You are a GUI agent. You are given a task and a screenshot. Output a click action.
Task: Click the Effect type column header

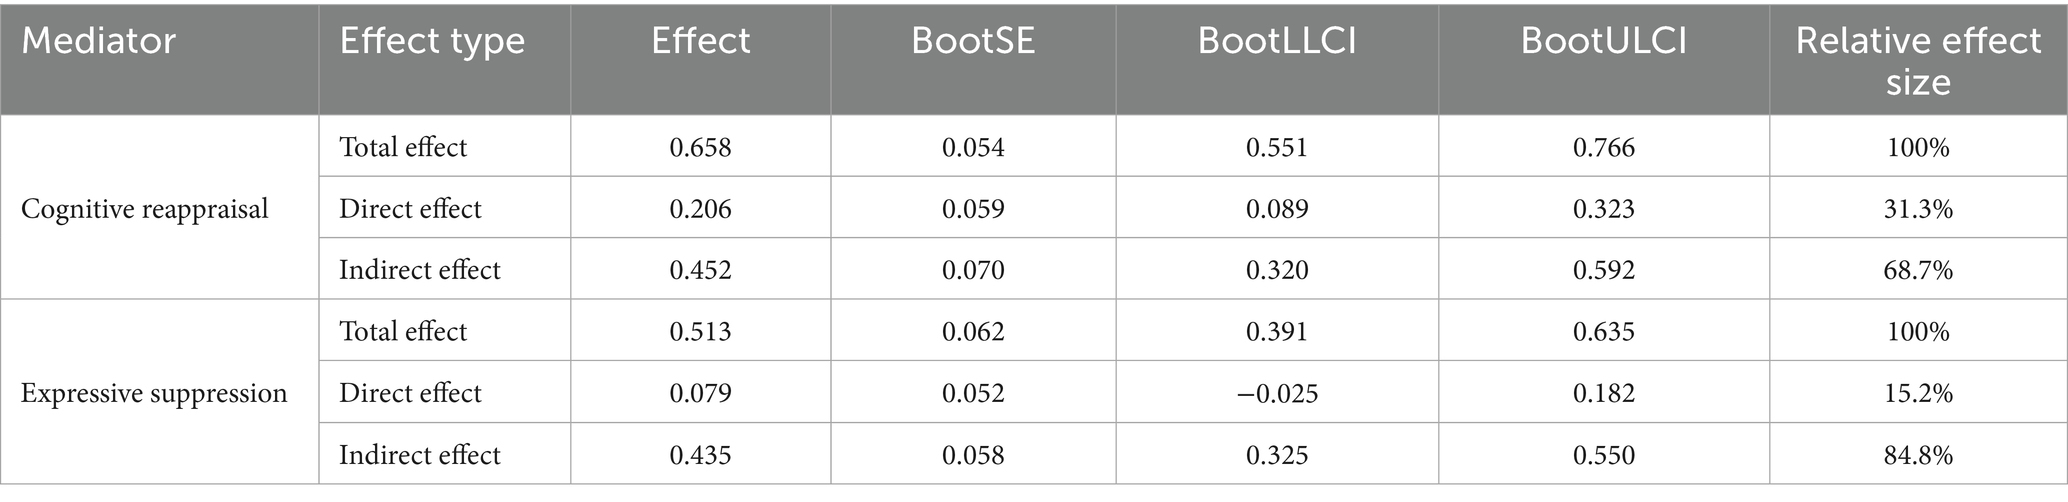(432, 41)
